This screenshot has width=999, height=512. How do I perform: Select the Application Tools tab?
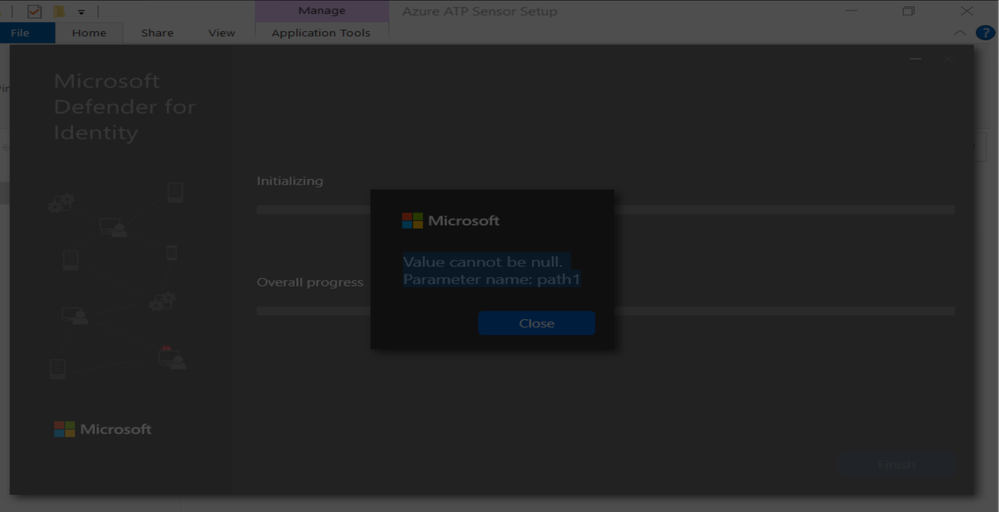pos(320,32)
